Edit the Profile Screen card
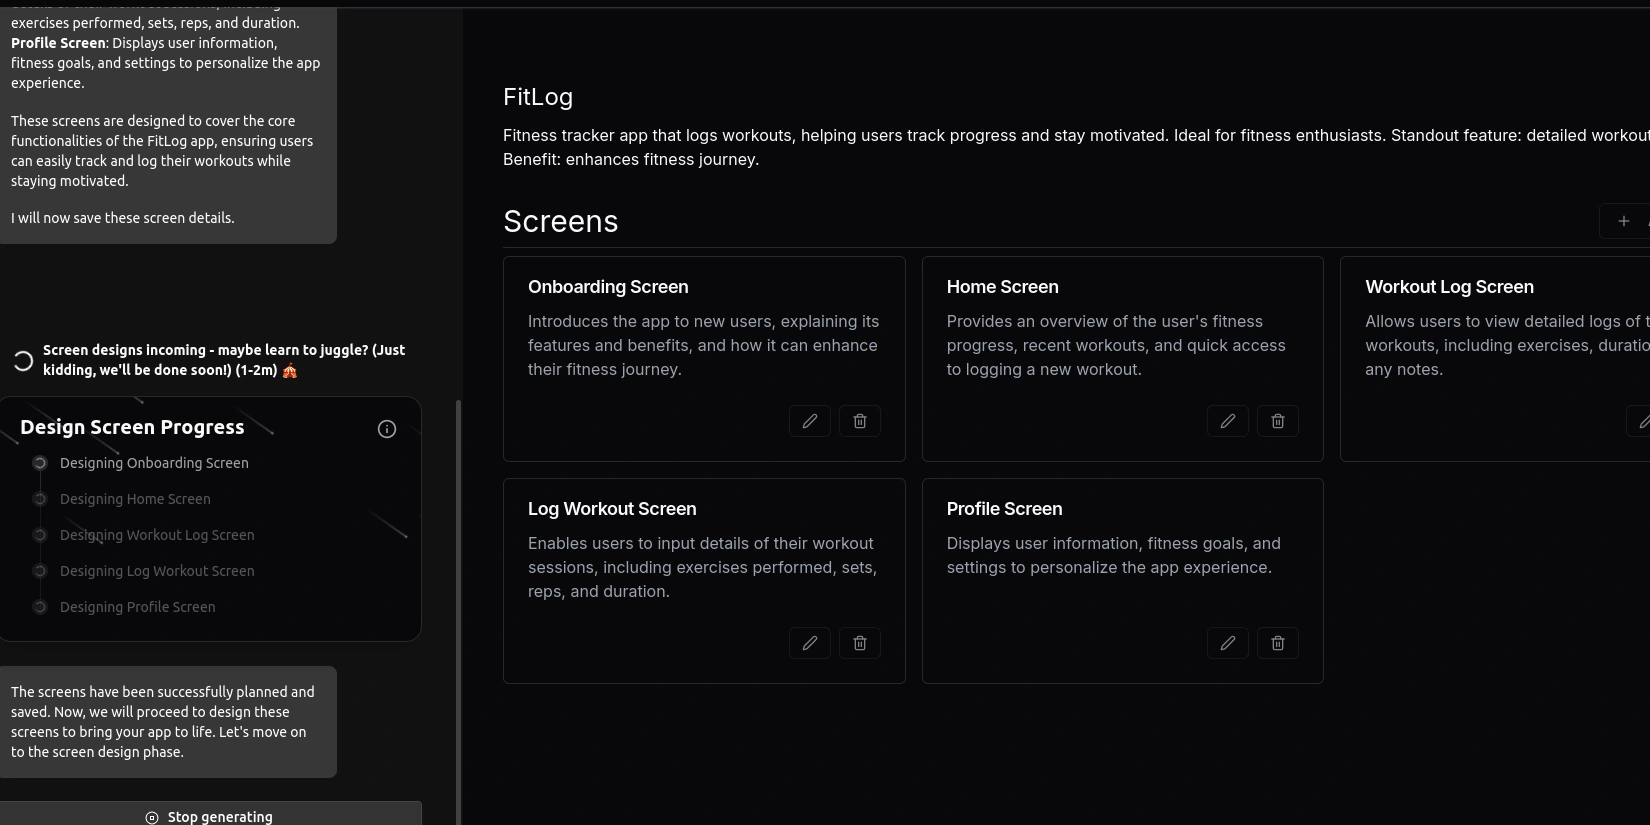The height and width of the screenshot is (825, 1650). pos(1227,643)
